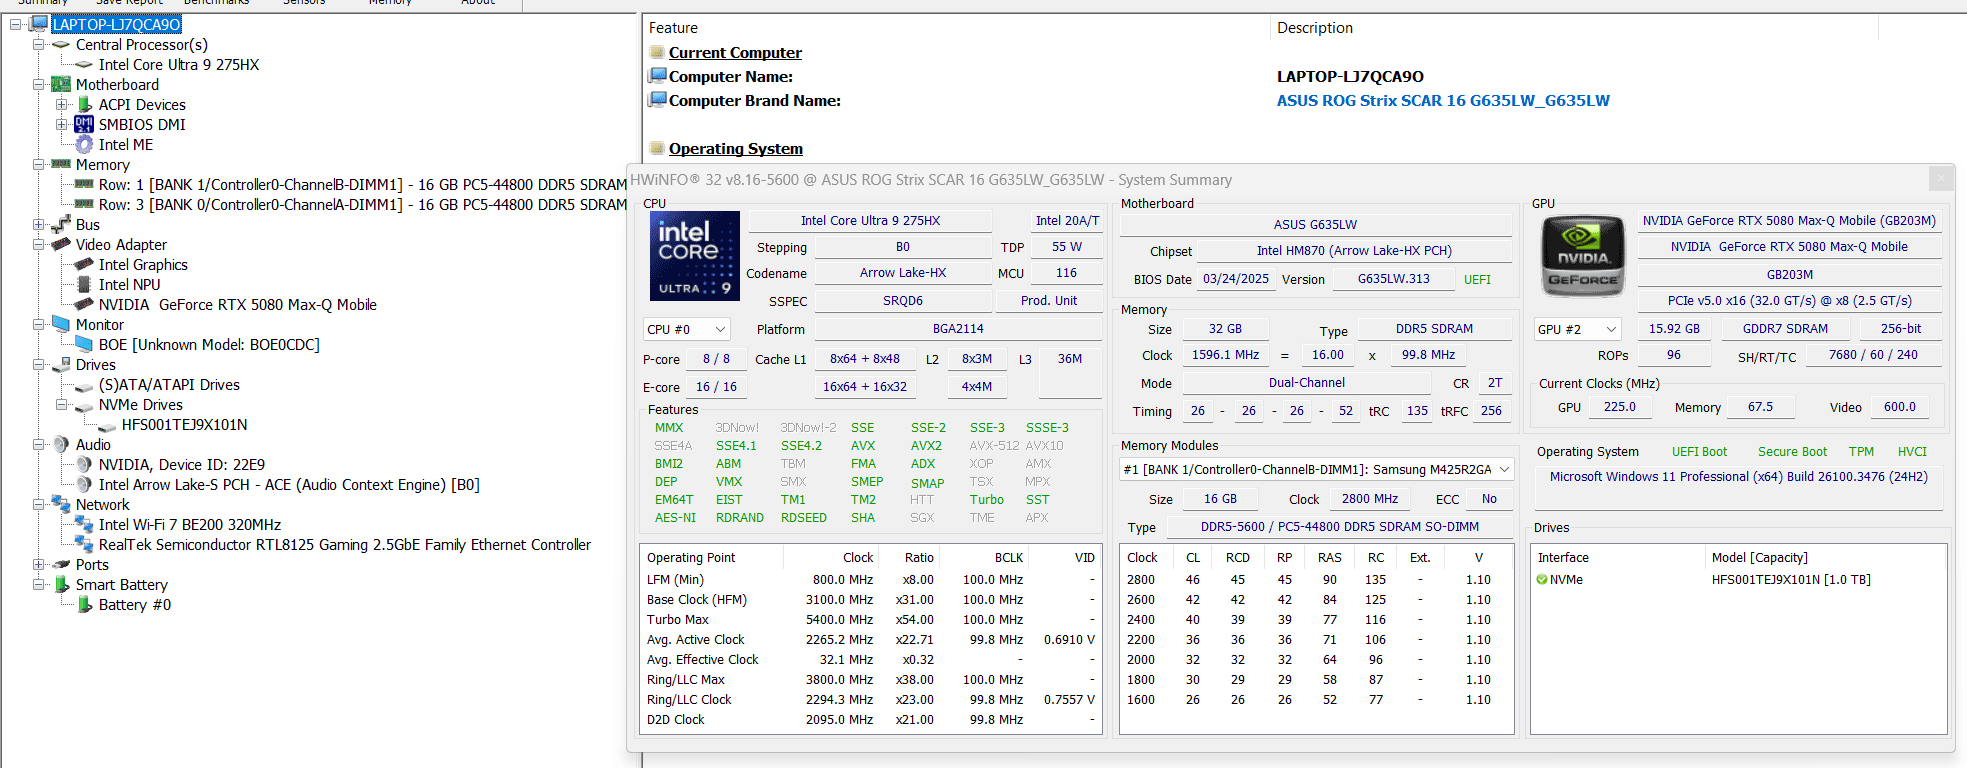Click the Windows 11 Professional OS text
The height and width of the screenshot is (768, 1967).
(1739, 477)
